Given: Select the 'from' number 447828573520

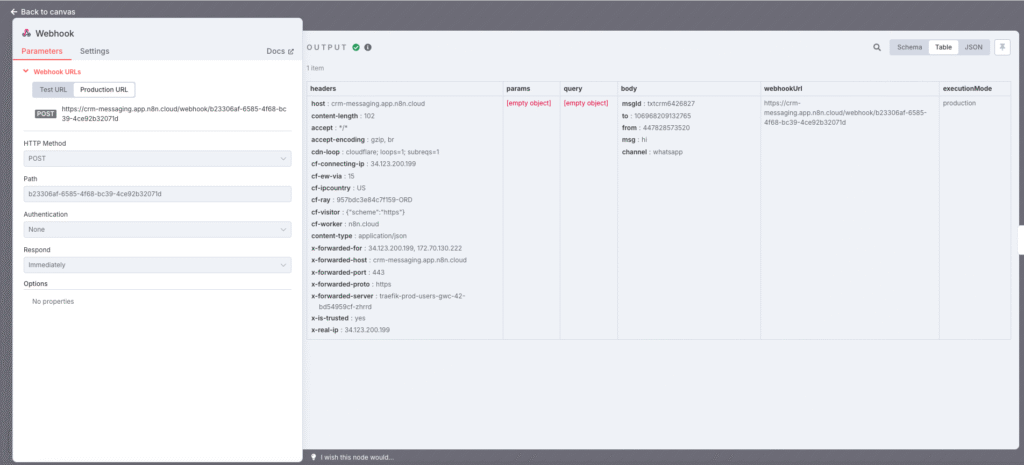Looking at the screenshot, I should (x=667, y=128).
